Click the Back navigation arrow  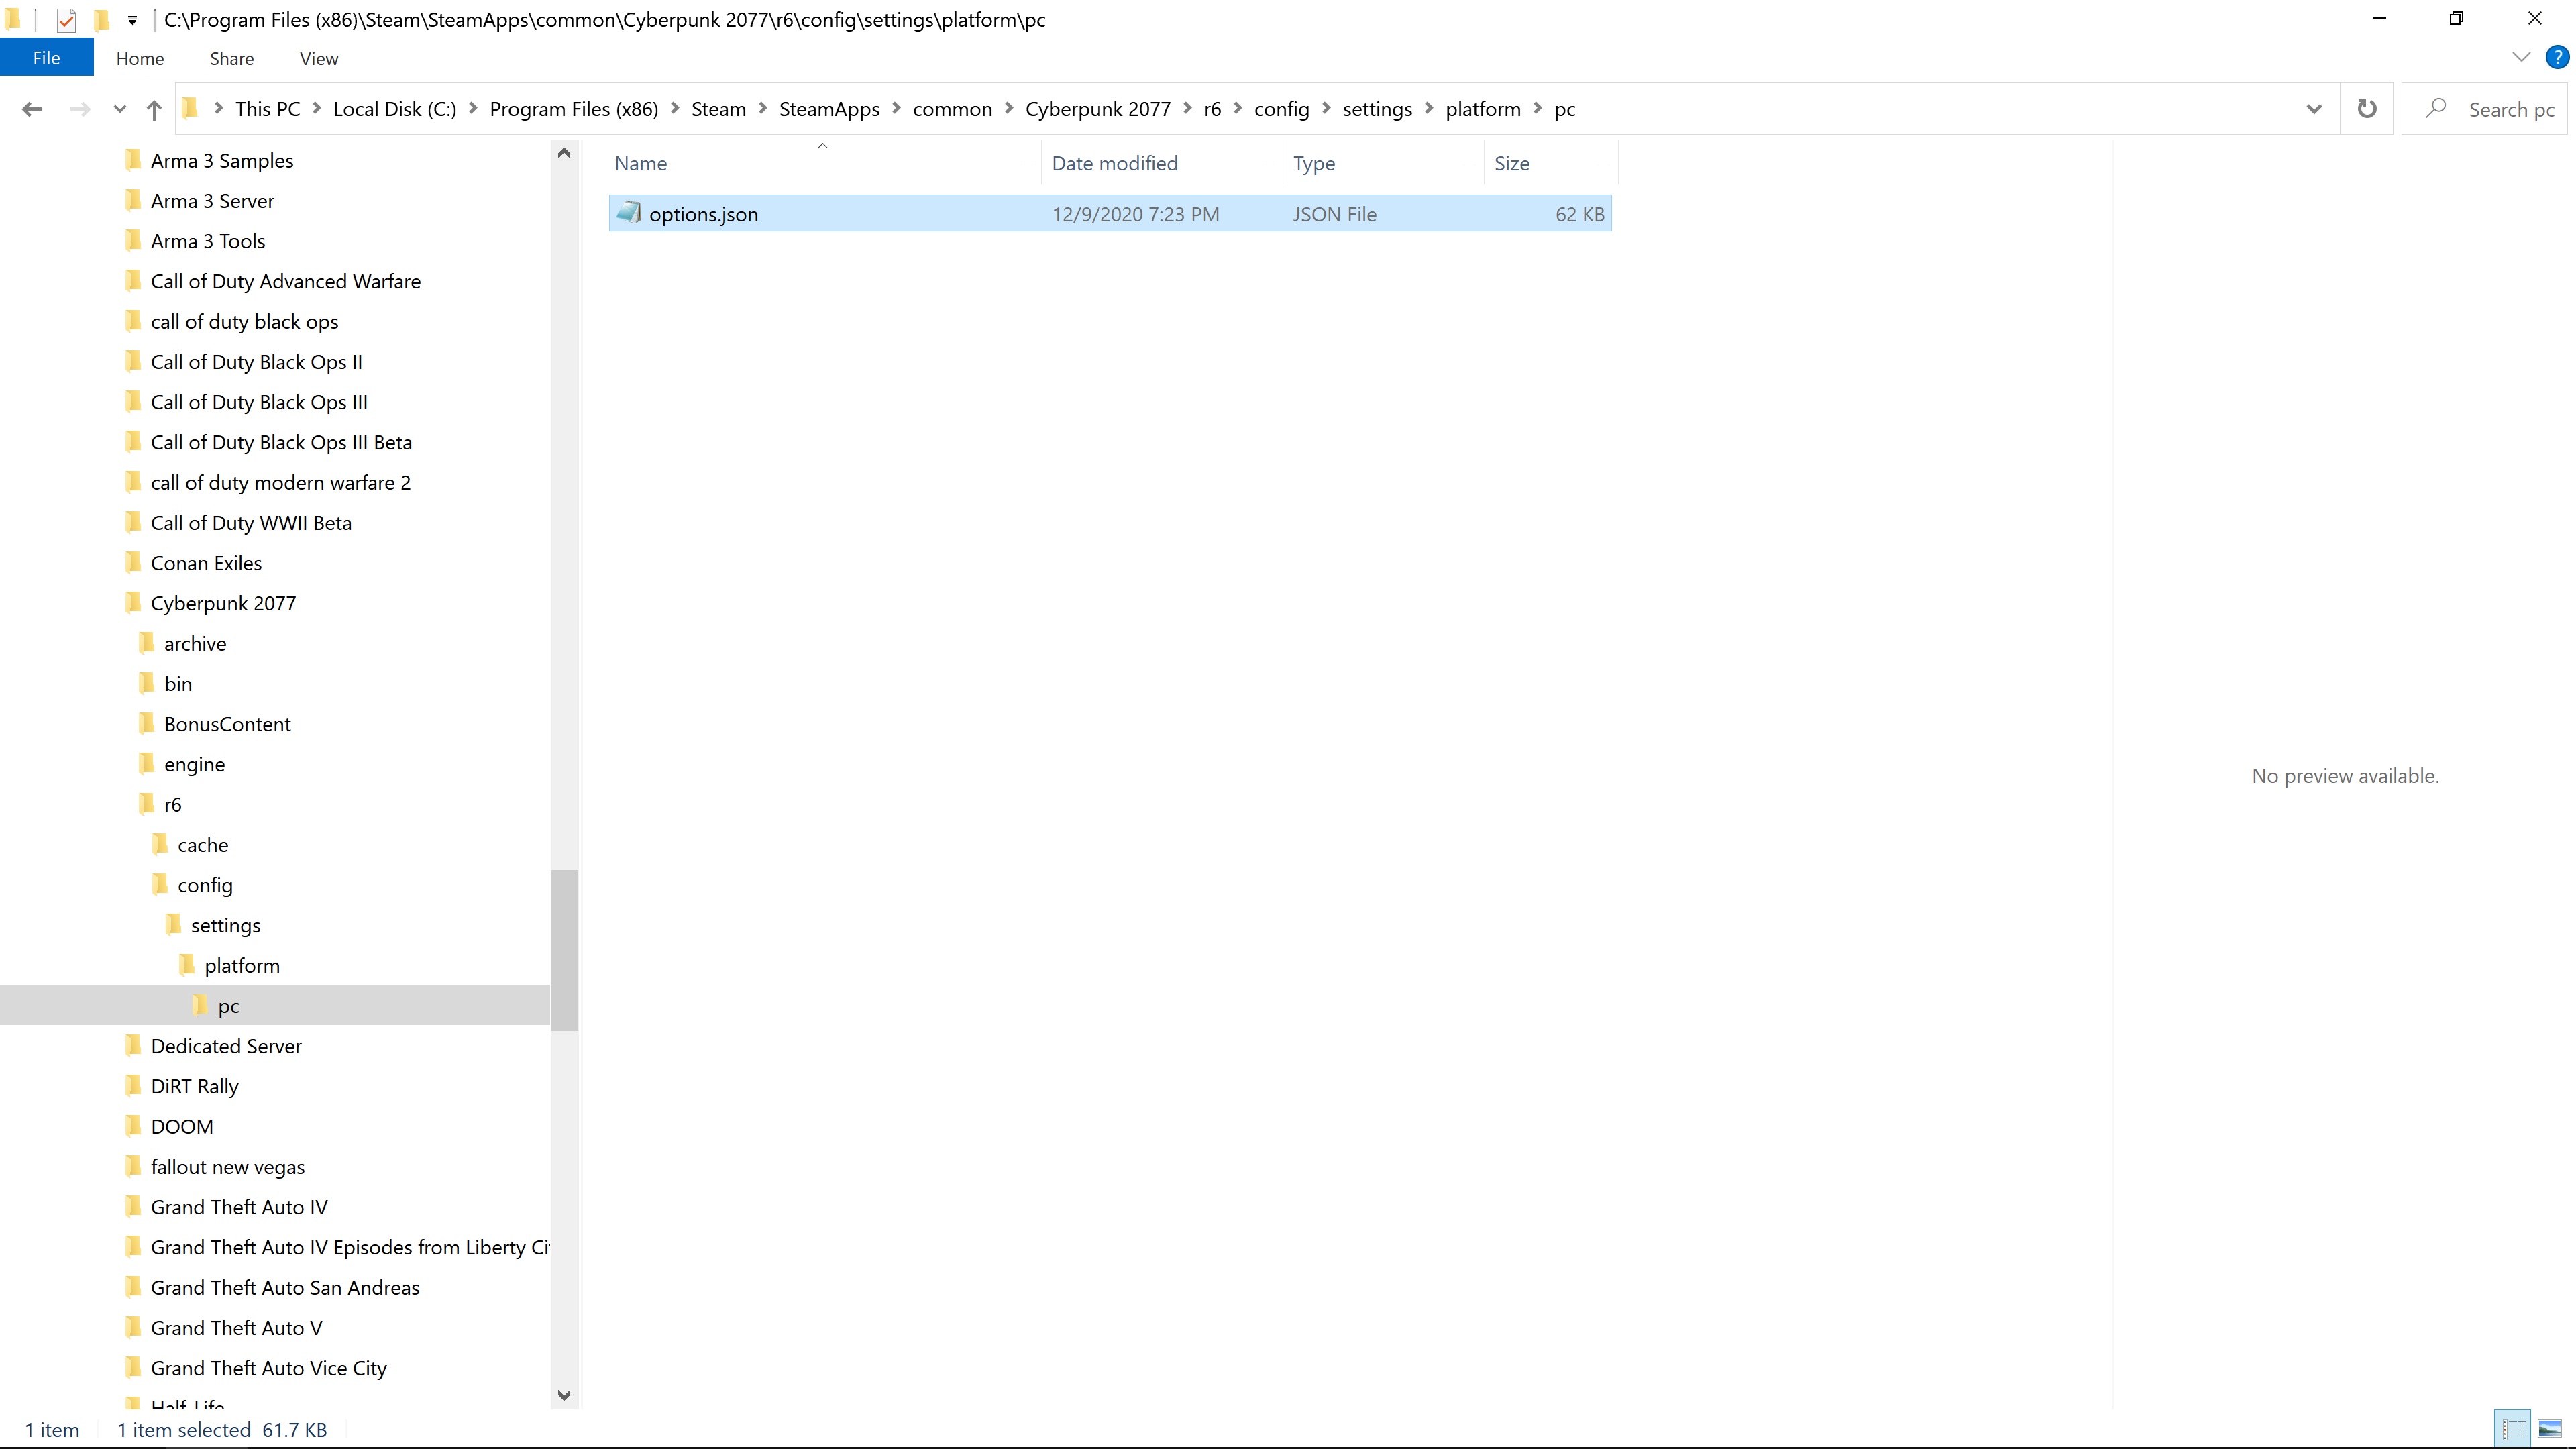pos(32,109)
